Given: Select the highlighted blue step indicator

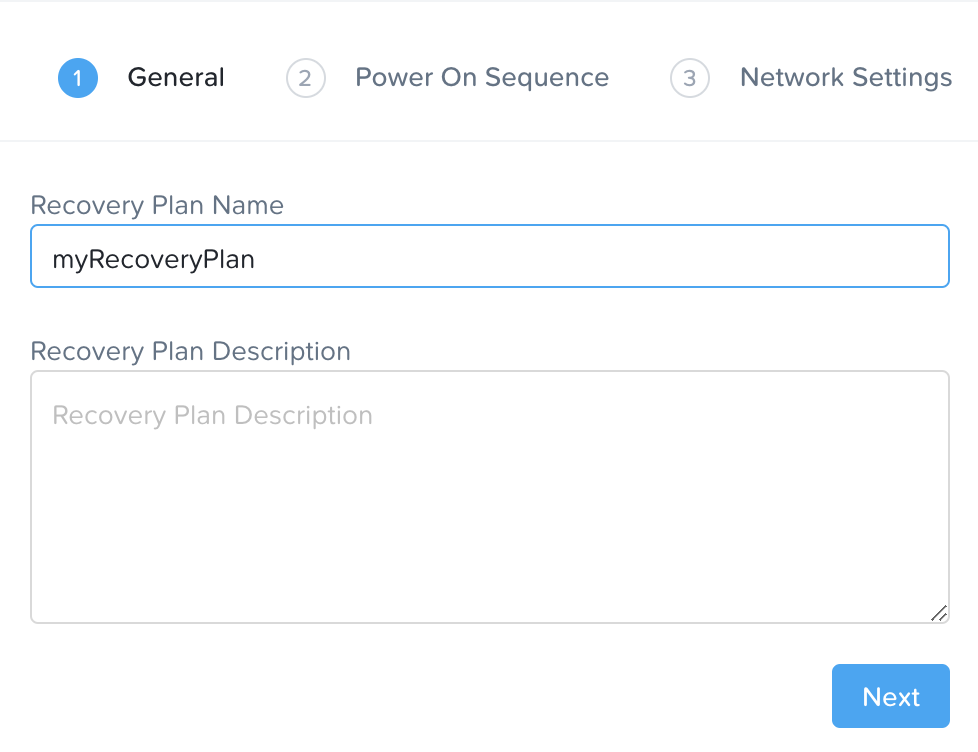Looking at the screenshot, I should pos(77,78).
